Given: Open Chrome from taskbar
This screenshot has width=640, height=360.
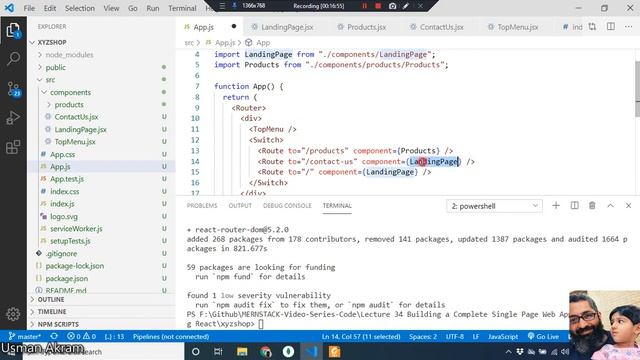Looking at the screenshot, I should tap(265, 351).
